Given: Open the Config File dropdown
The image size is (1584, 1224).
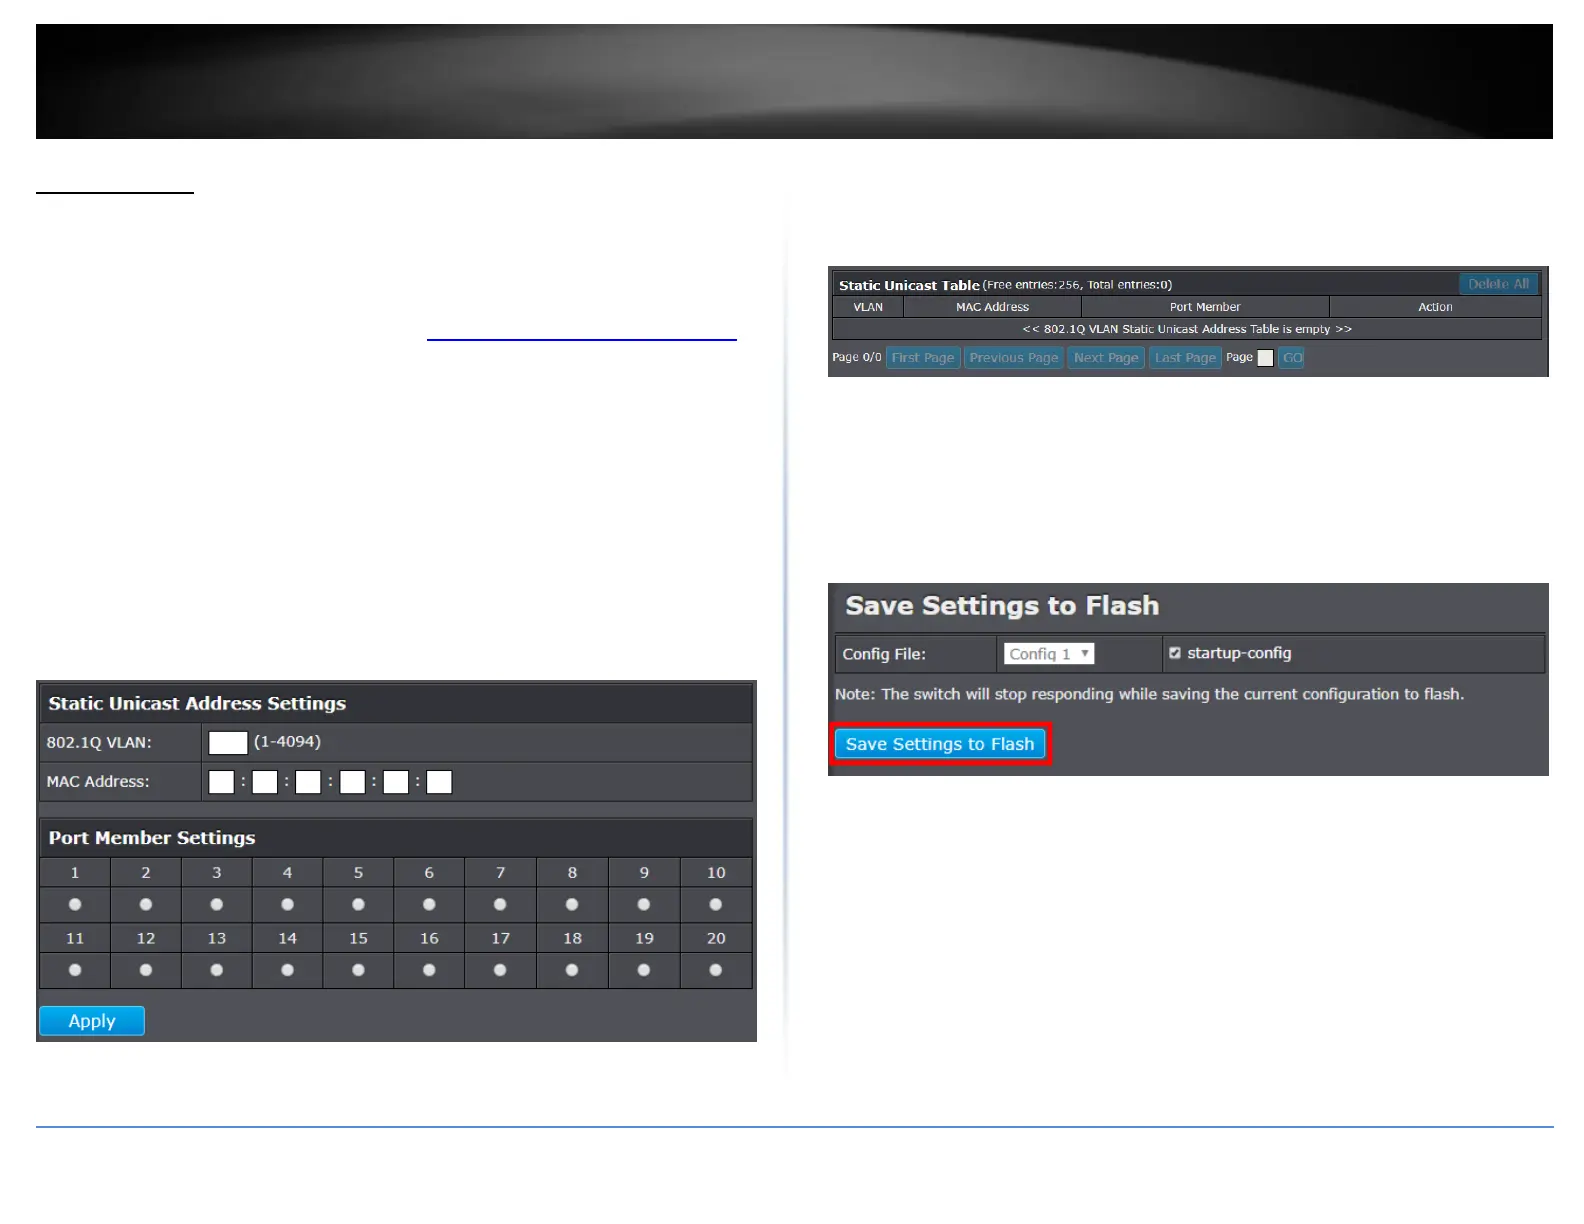Looking at the screenshot, I should click(1049, 654).
